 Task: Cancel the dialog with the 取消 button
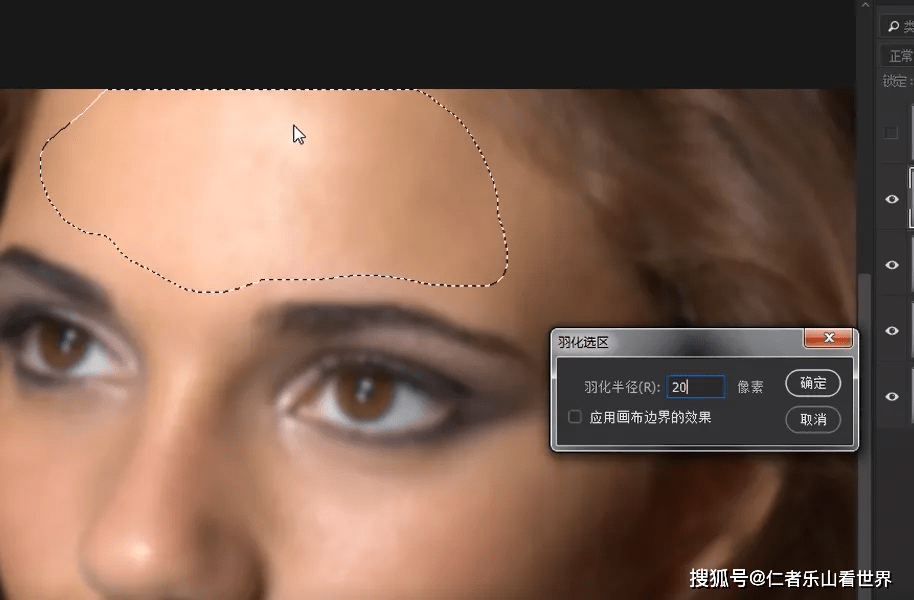(813, 419)
